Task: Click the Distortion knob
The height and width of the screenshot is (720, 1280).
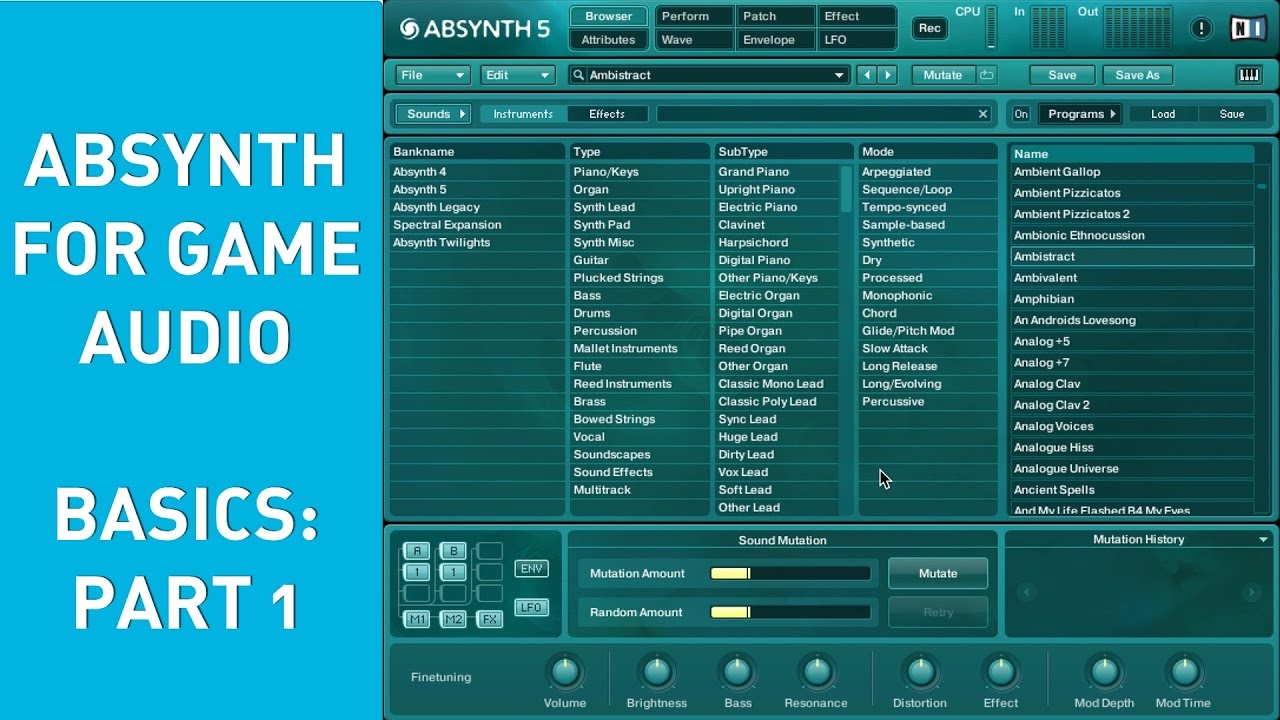Action: (x=919, y=672)
